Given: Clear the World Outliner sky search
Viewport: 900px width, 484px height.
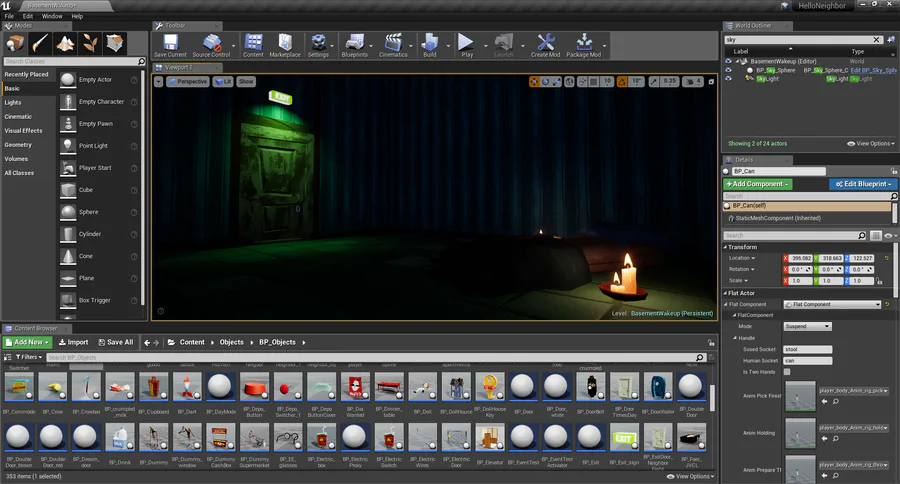Looking at the screenshot, I should (x=876, y=40).
